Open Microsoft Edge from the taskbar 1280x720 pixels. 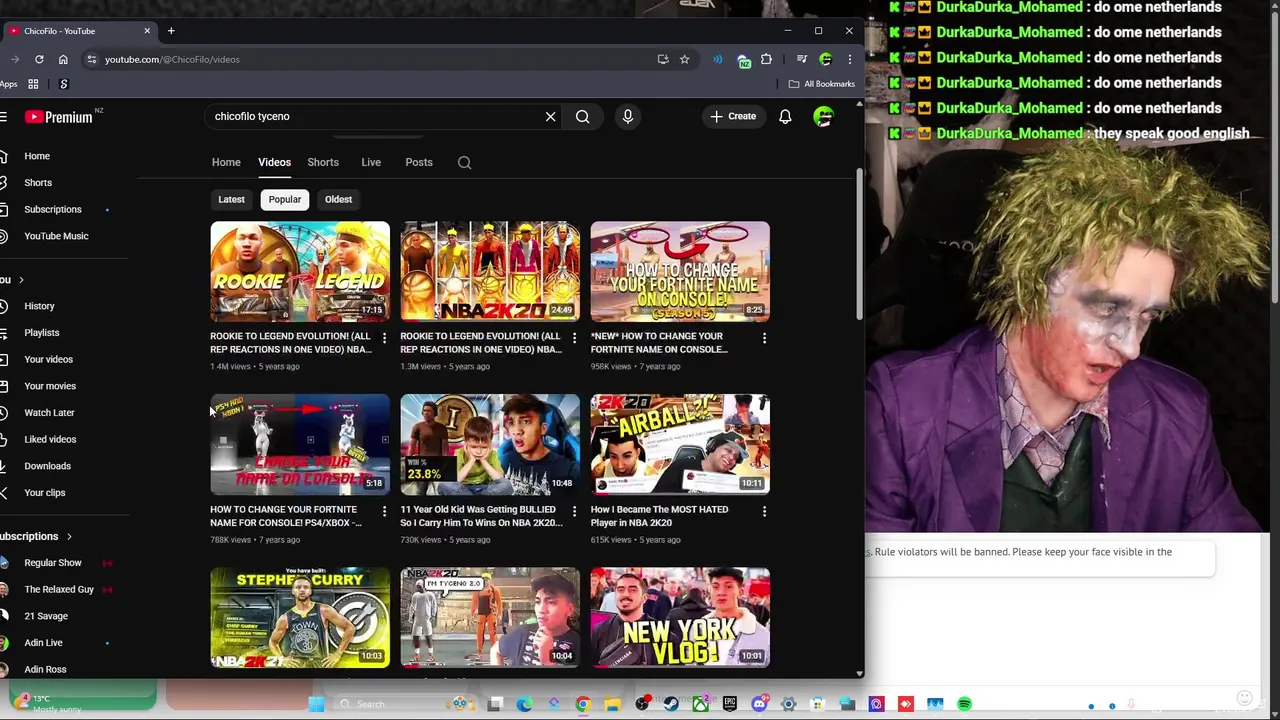pyautogui.click(x=524, y=704)
